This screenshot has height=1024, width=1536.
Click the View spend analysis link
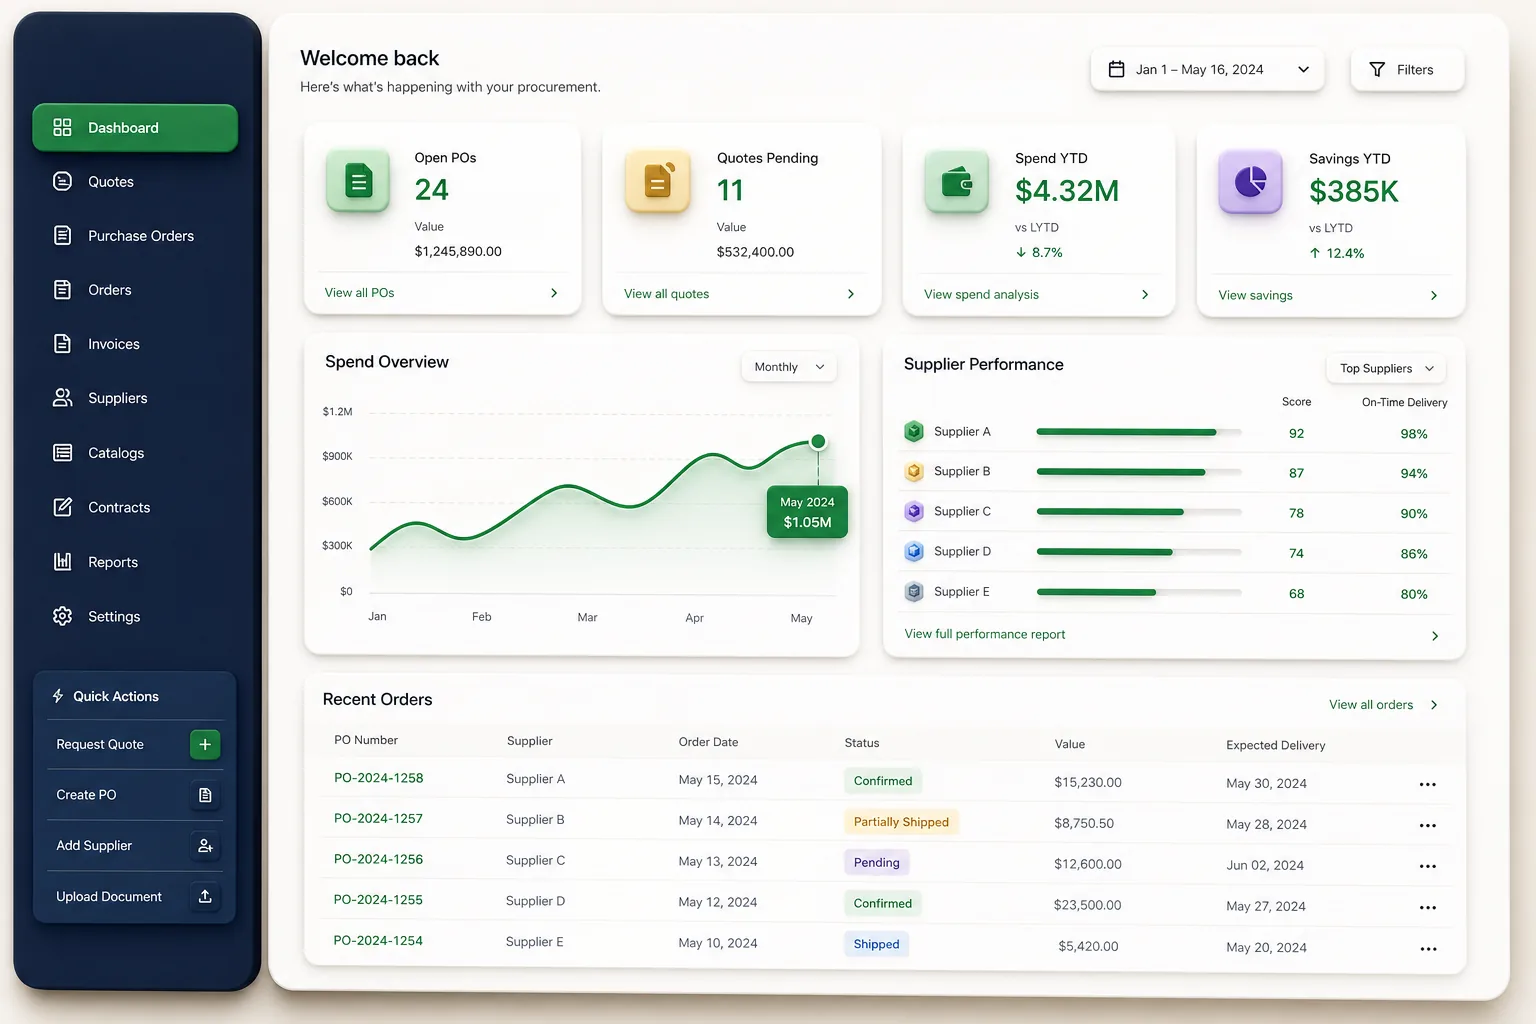coord(981,294)
